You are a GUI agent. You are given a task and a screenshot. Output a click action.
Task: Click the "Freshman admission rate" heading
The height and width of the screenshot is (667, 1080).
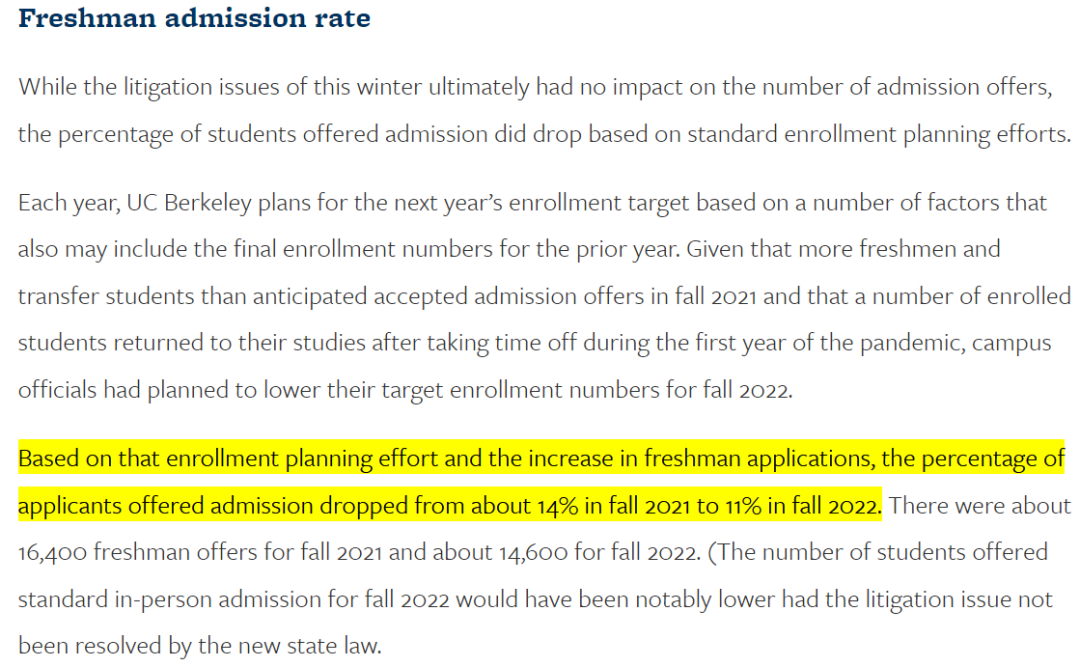tap(194, 18)
